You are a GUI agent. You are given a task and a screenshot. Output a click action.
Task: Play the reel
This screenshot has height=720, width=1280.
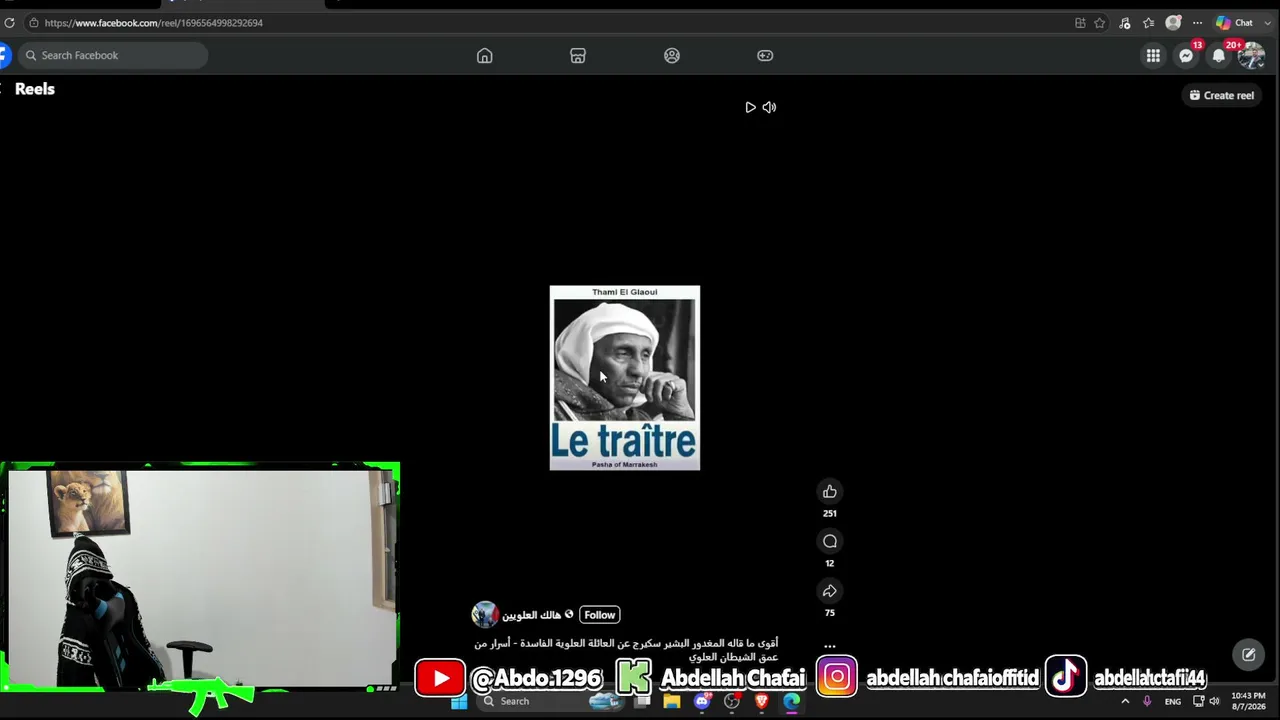(x=750, y=107)
